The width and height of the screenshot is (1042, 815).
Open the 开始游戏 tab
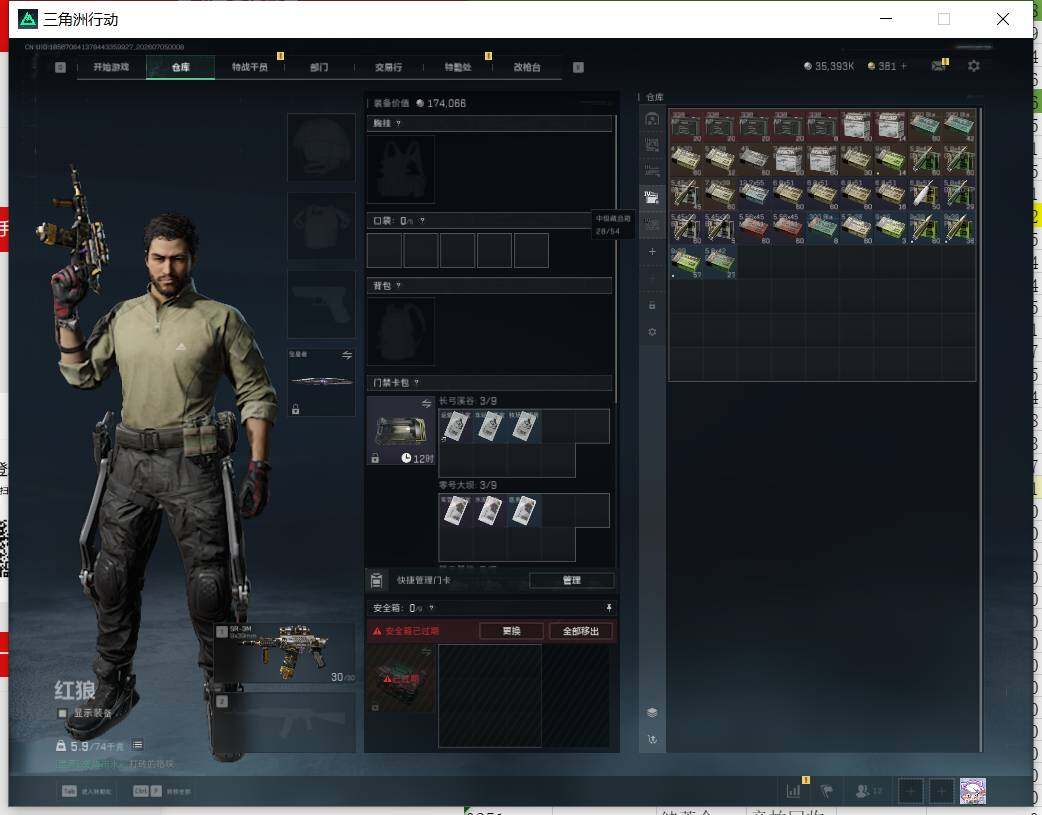111,67
